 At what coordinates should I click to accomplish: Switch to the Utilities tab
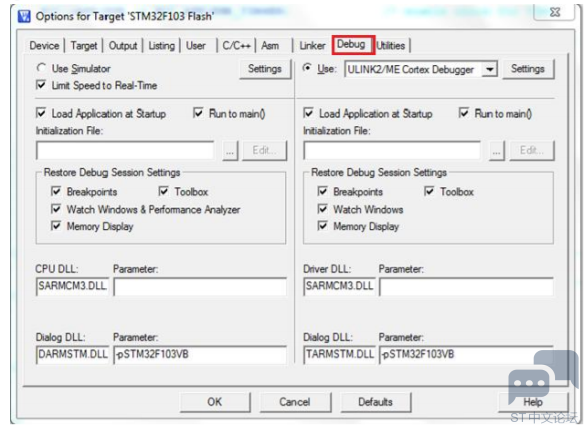(390, 46)
